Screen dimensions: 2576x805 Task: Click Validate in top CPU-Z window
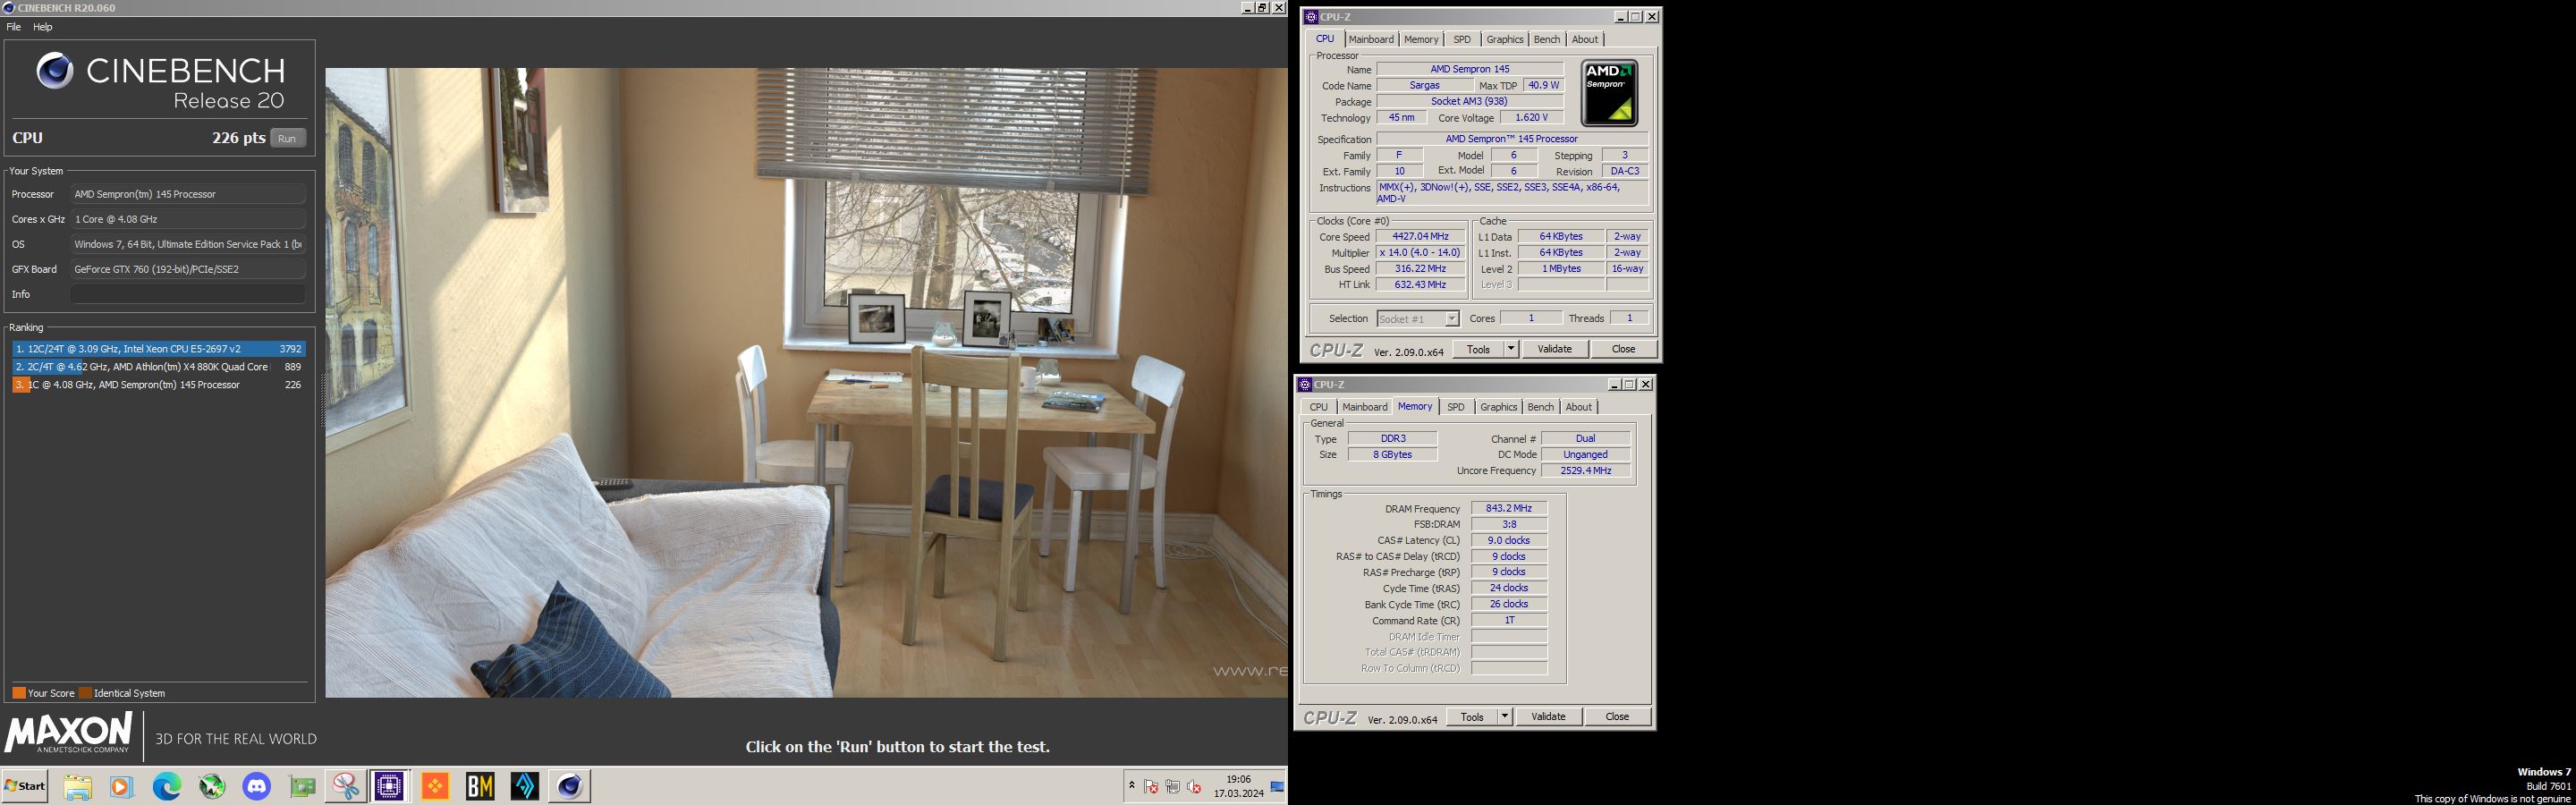[1554, 349]
